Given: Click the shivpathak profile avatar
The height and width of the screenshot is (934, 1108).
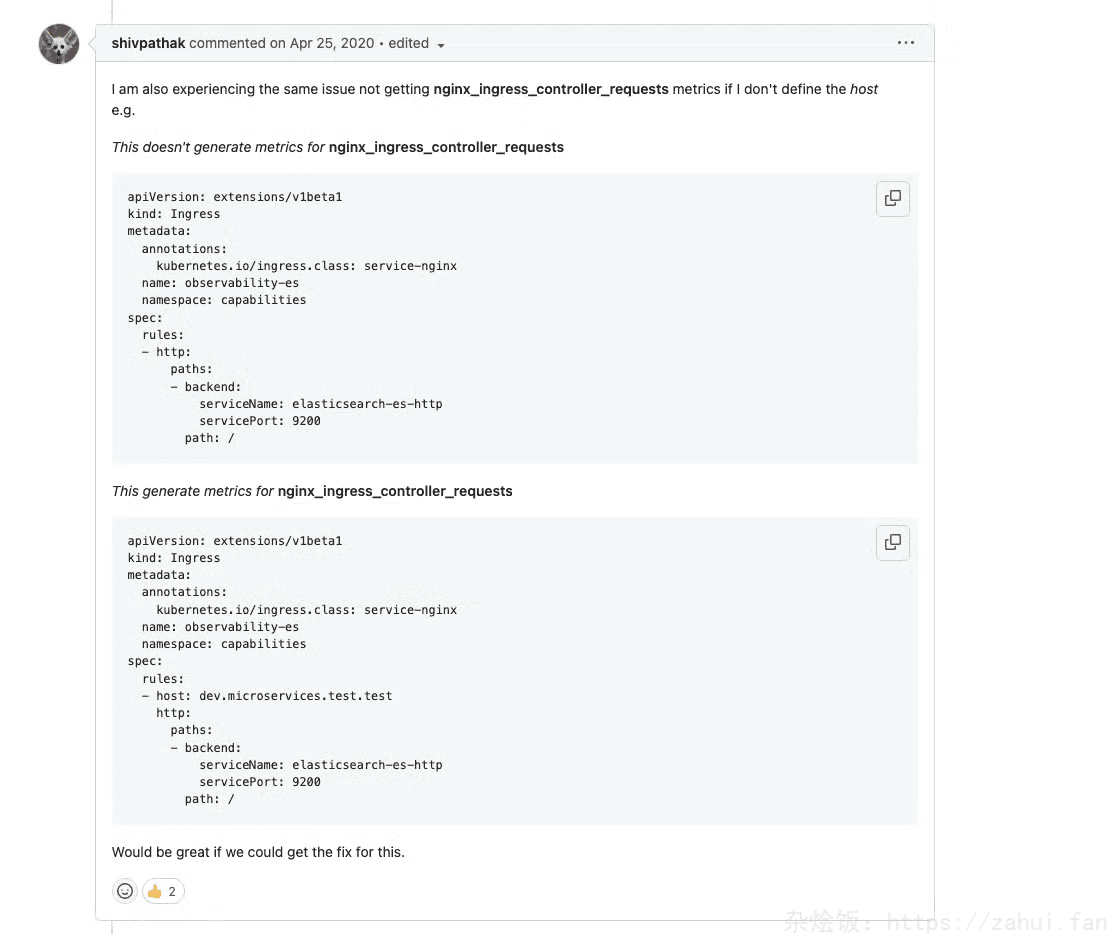Looking at the screenshot, I should [x=59, y=44].
